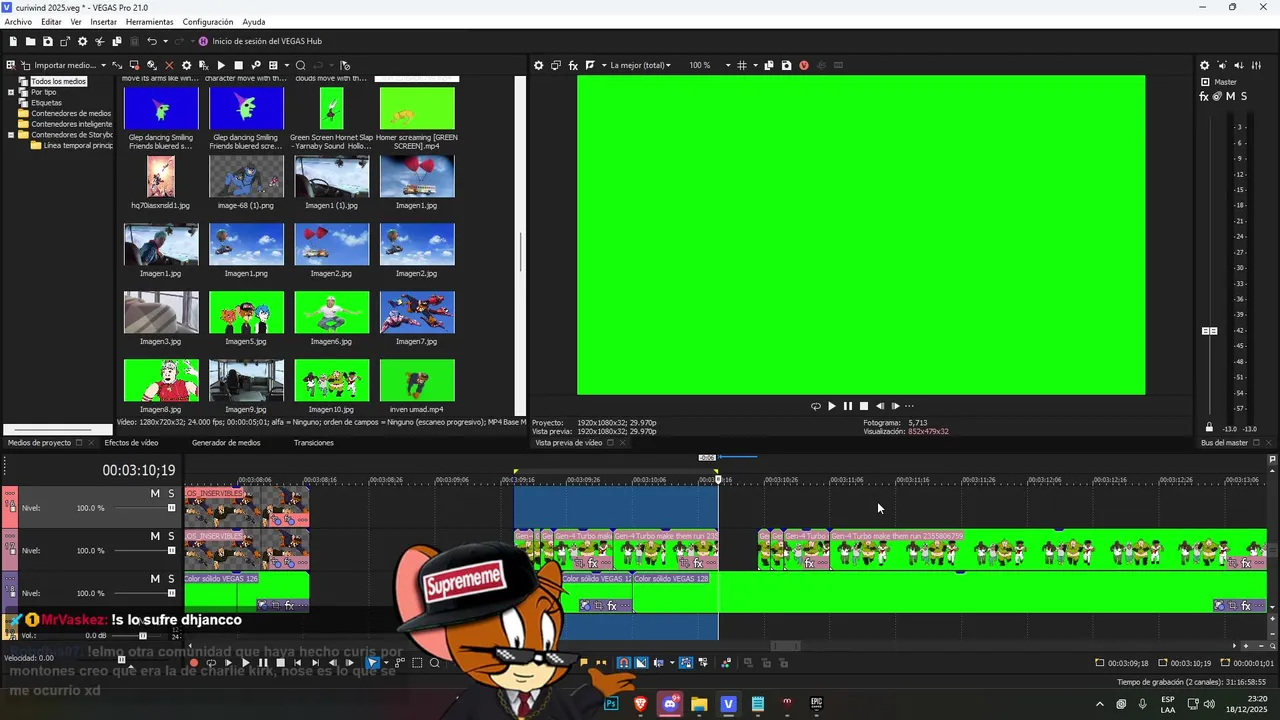Open Photoshop from the taskbar
This screenshot has width=1280, height=720.
611,704
